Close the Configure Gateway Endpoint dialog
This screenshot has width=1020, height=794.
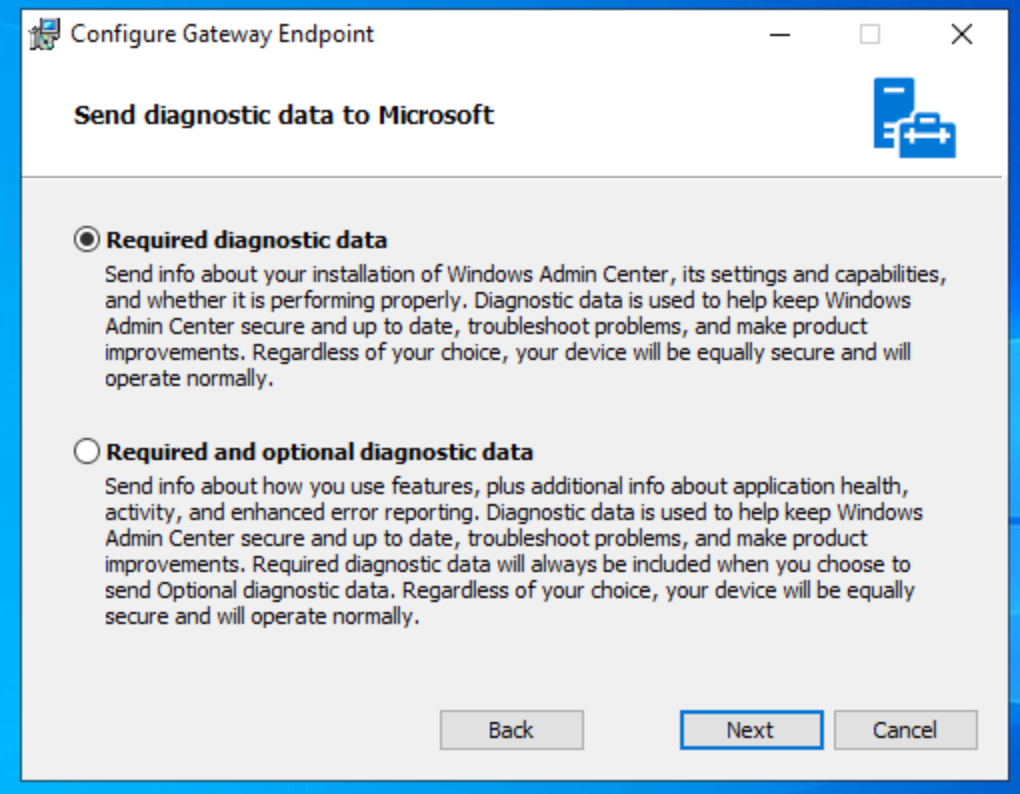coord(961,35)
